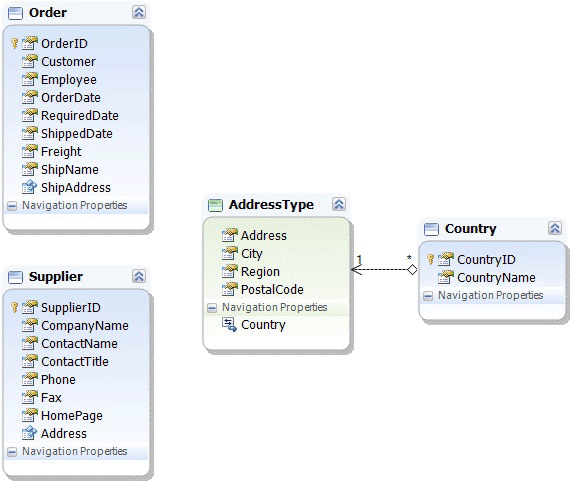
Task: Select the RequiredDate property
Action: pos(80,116)
